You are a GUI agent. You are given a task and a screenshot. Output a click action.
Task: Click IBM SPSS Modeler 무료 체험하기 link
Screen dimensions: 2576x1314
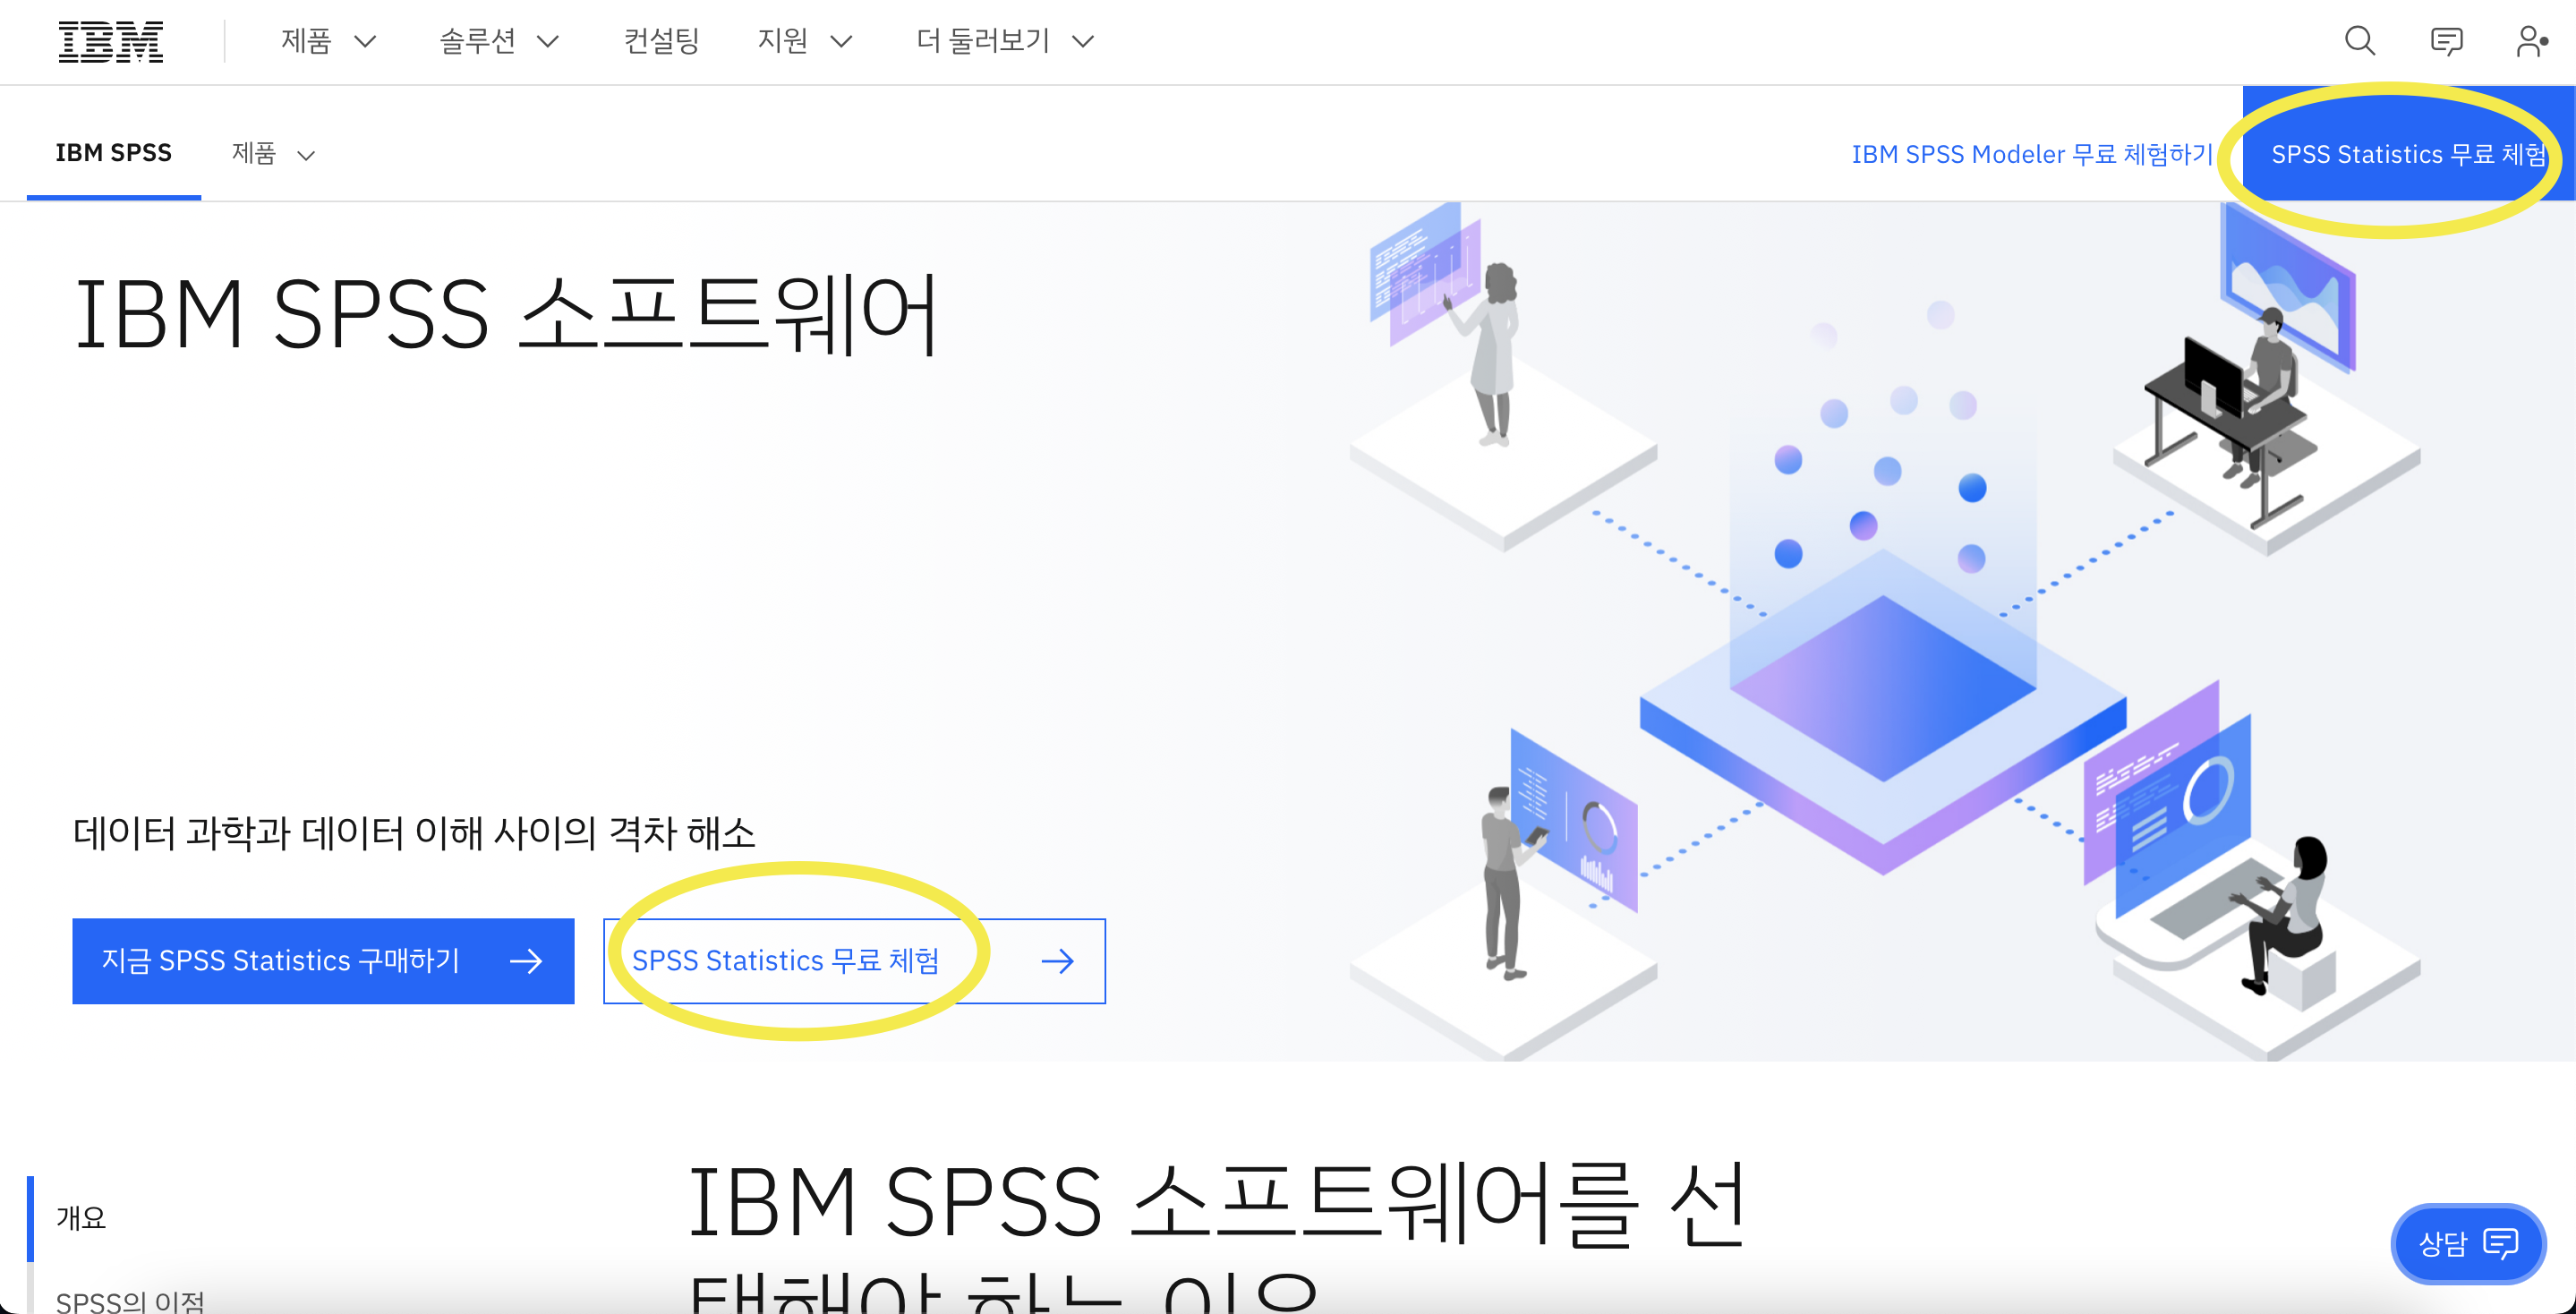pyautogui.click(x=2031, y=154)
